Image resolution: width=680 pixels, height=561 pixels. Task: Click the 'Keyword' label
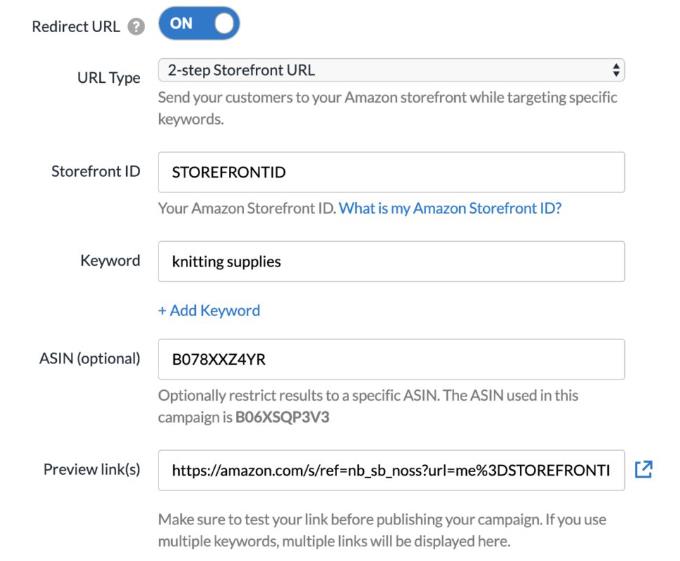(x=110, y=260)
